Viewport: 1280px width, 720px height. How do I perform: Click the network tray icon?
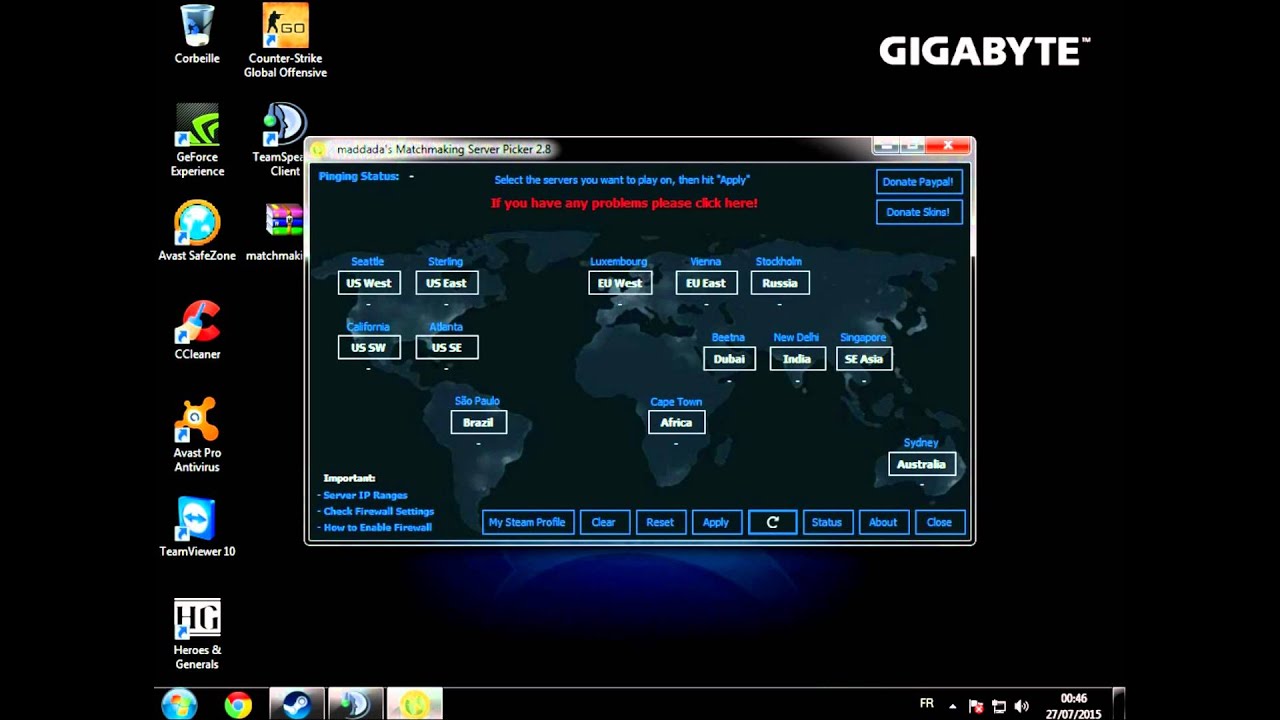[998, 706]
